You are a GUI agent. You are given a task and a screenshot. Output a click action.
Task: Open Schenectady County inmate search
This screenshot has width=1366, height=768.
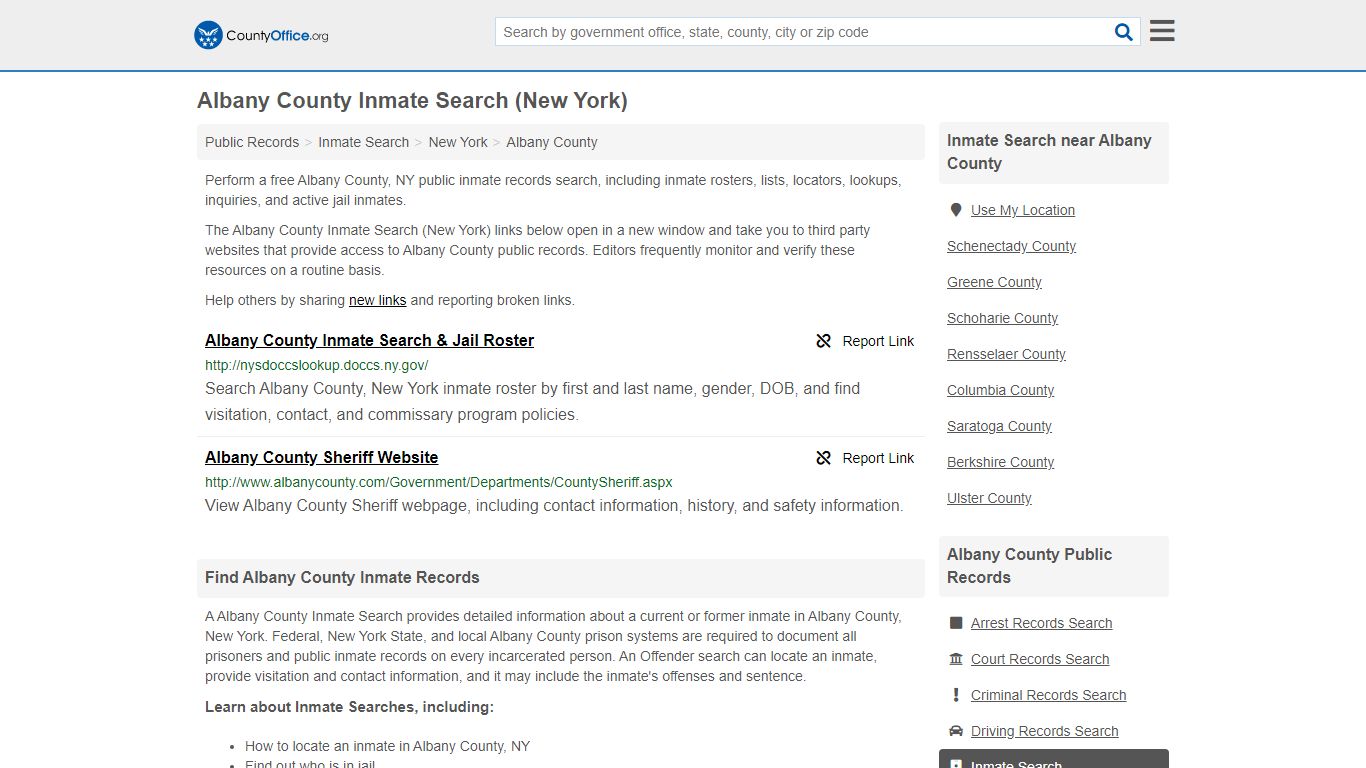[1011, 246]
